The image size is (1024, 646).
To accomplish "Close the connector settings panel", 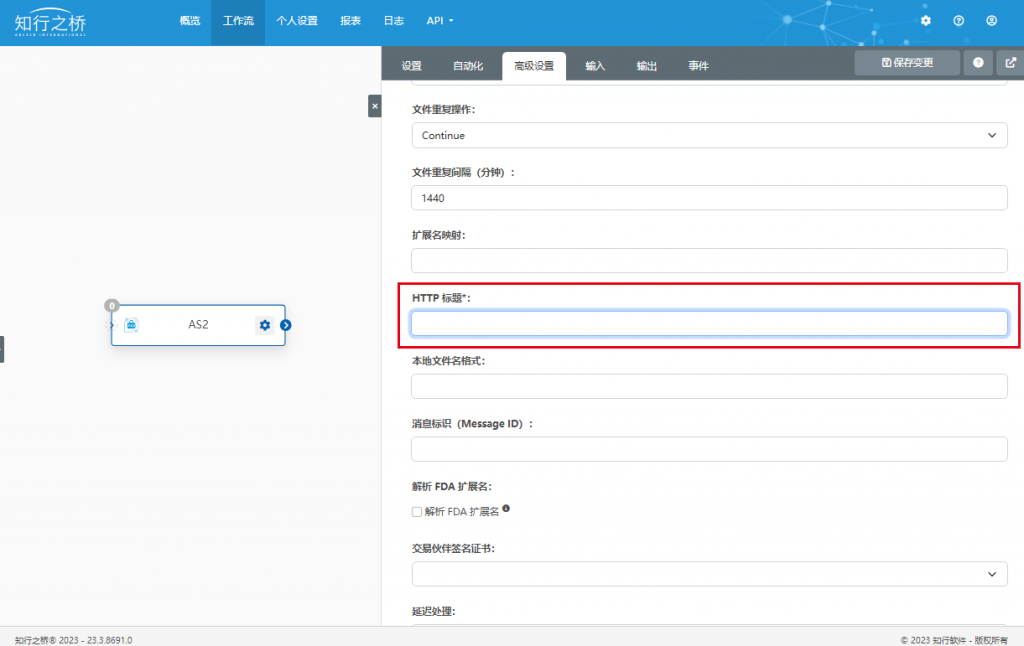I will tap(374, 106).
